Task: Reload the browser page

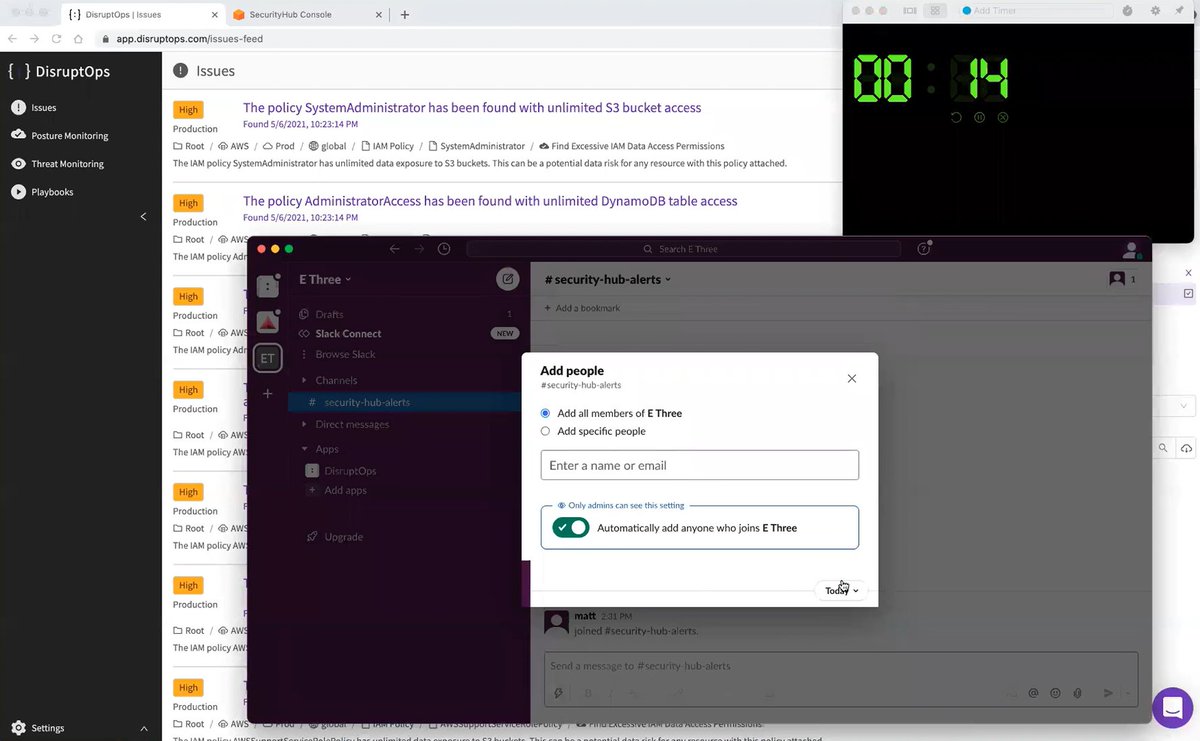Action: click(x=56, y=39)
